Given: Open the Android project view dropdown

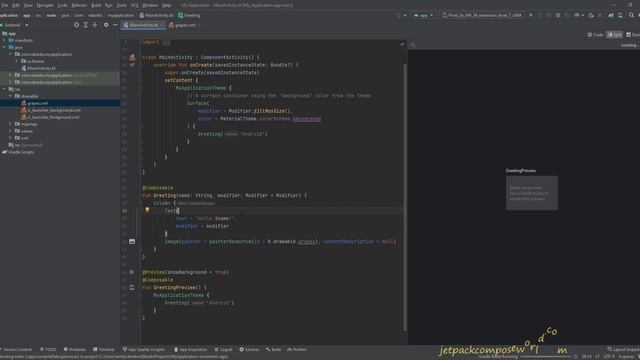Looking at the screenshot, I should 16,25.
